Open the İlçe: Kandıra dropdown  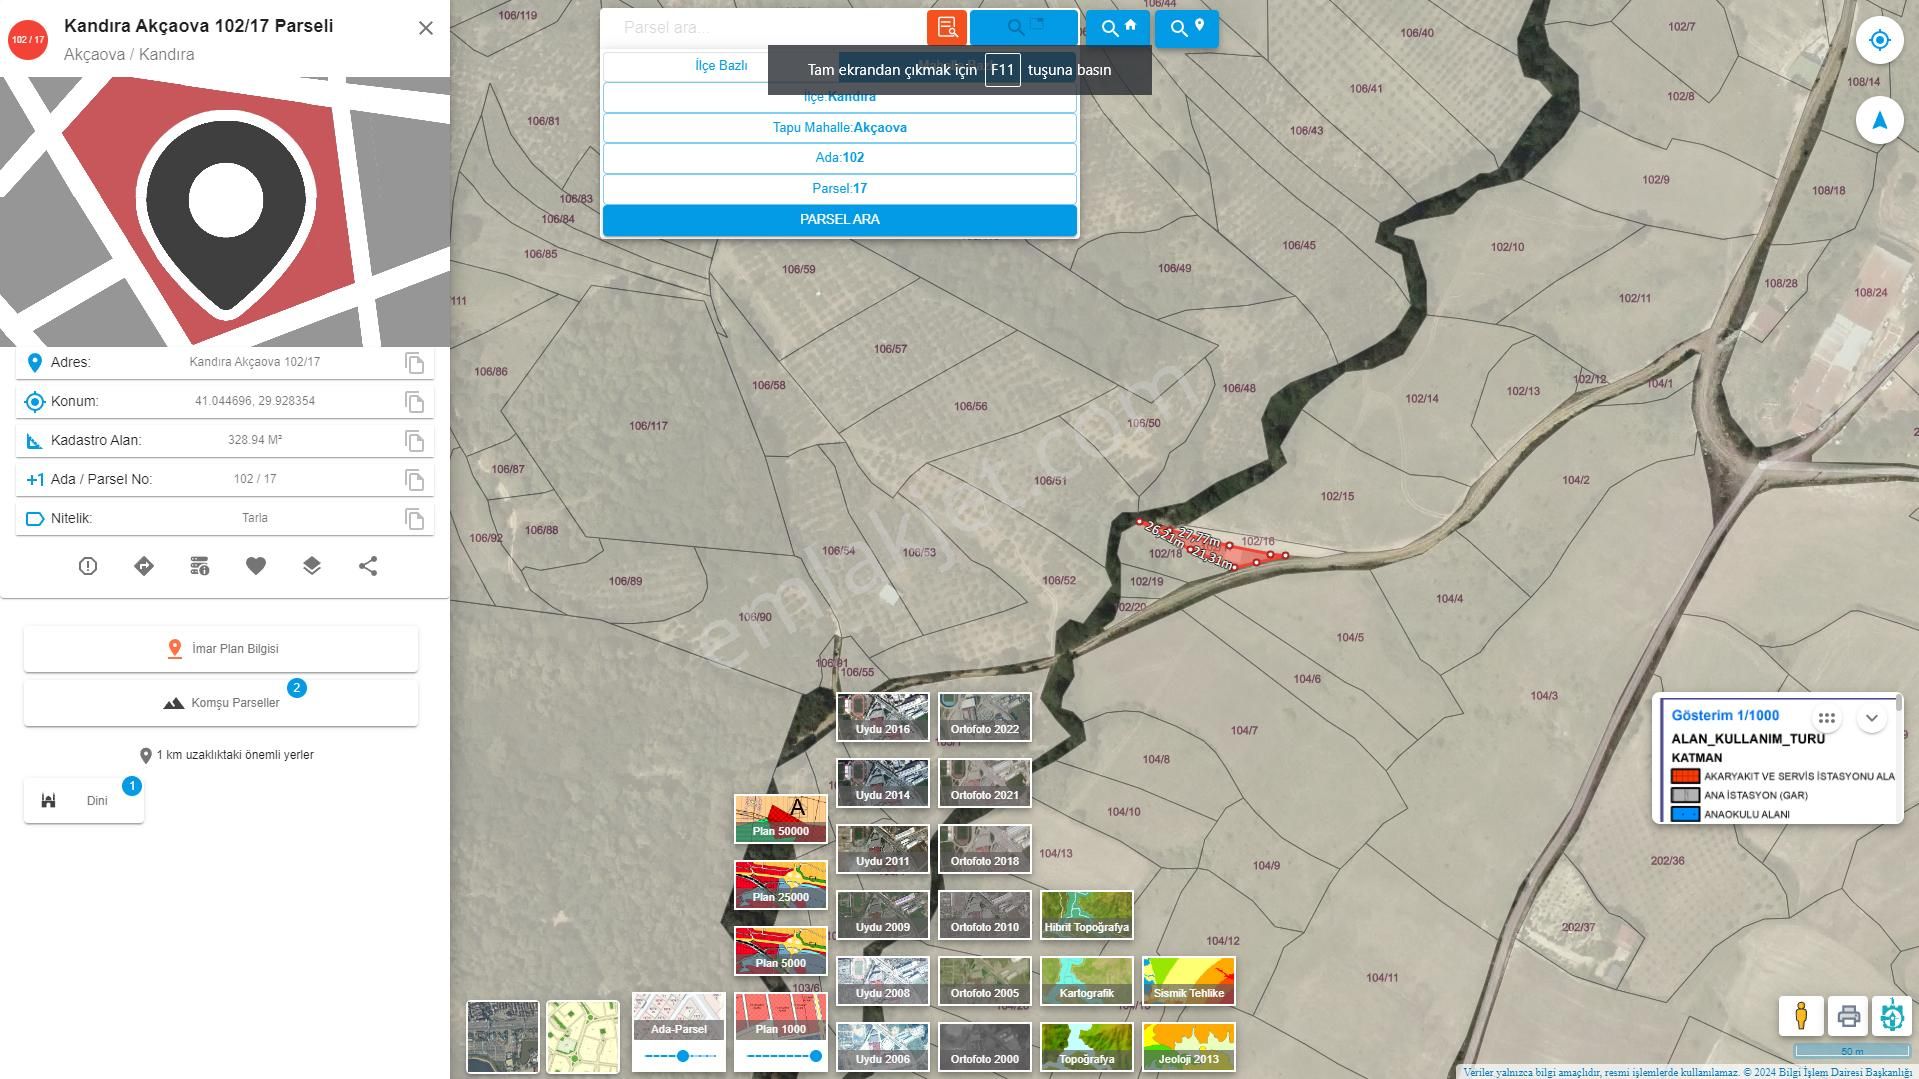coord(840,97)
